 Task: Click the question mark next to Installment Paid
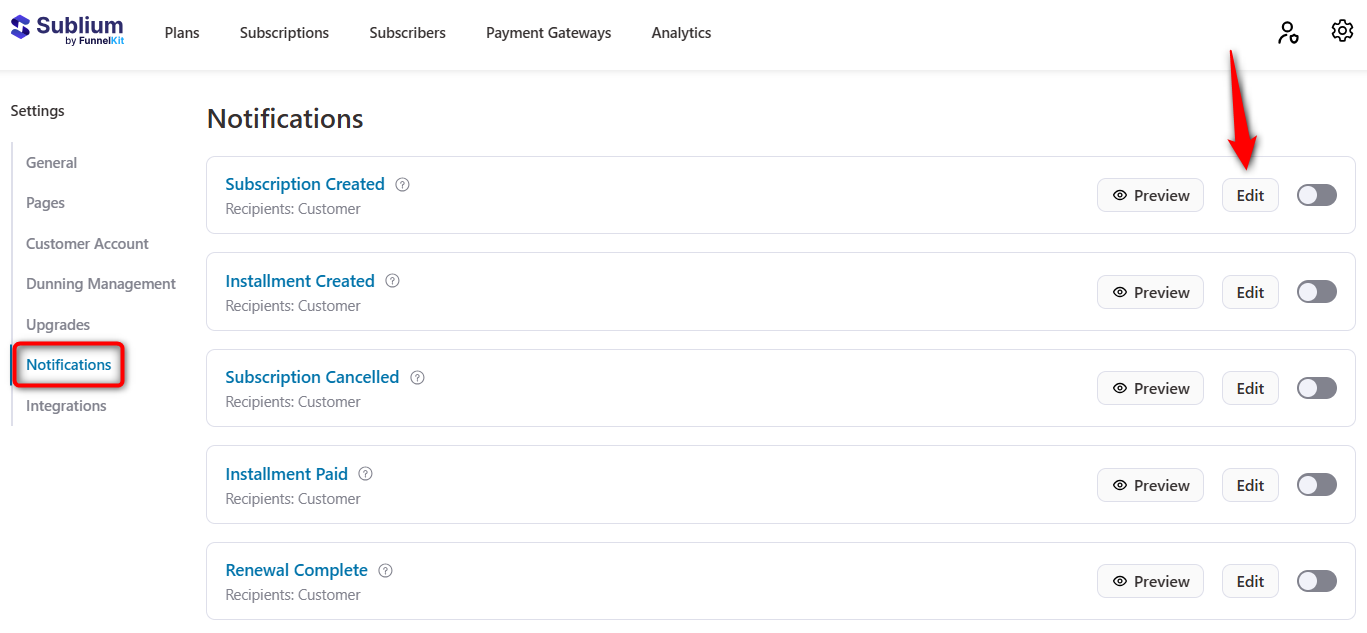coord(365,474)
